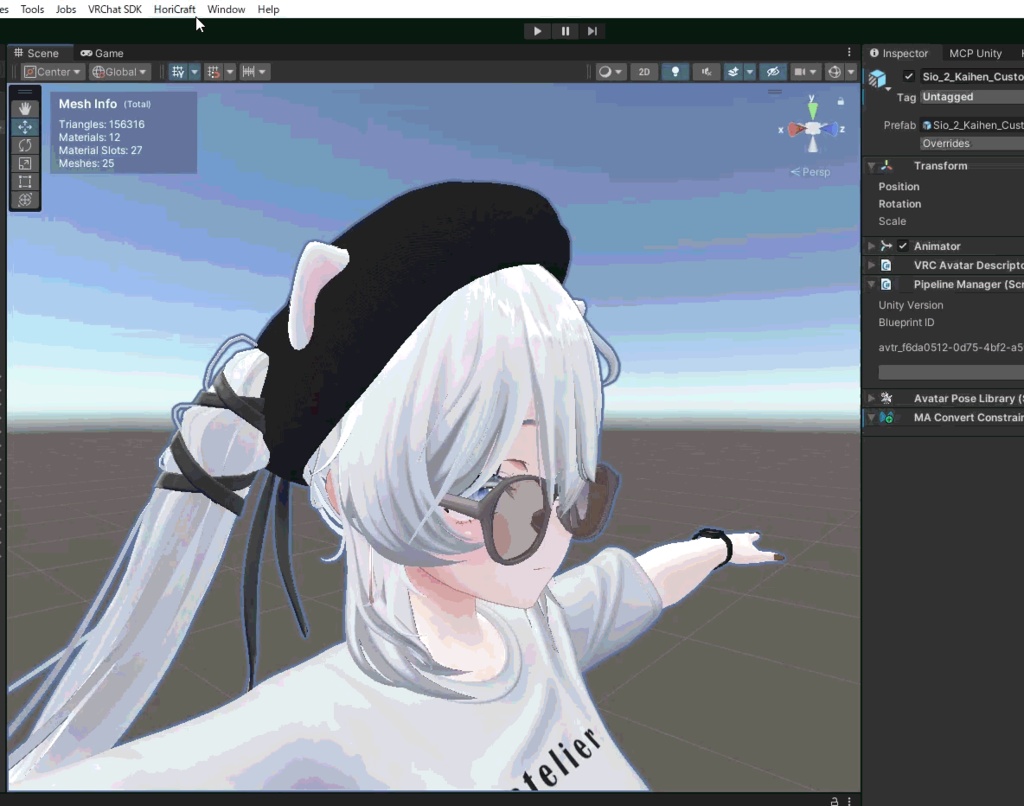Click the blue Z axis gizmo cone
This screenshot has width=1024, height=806.
(831, 129)
